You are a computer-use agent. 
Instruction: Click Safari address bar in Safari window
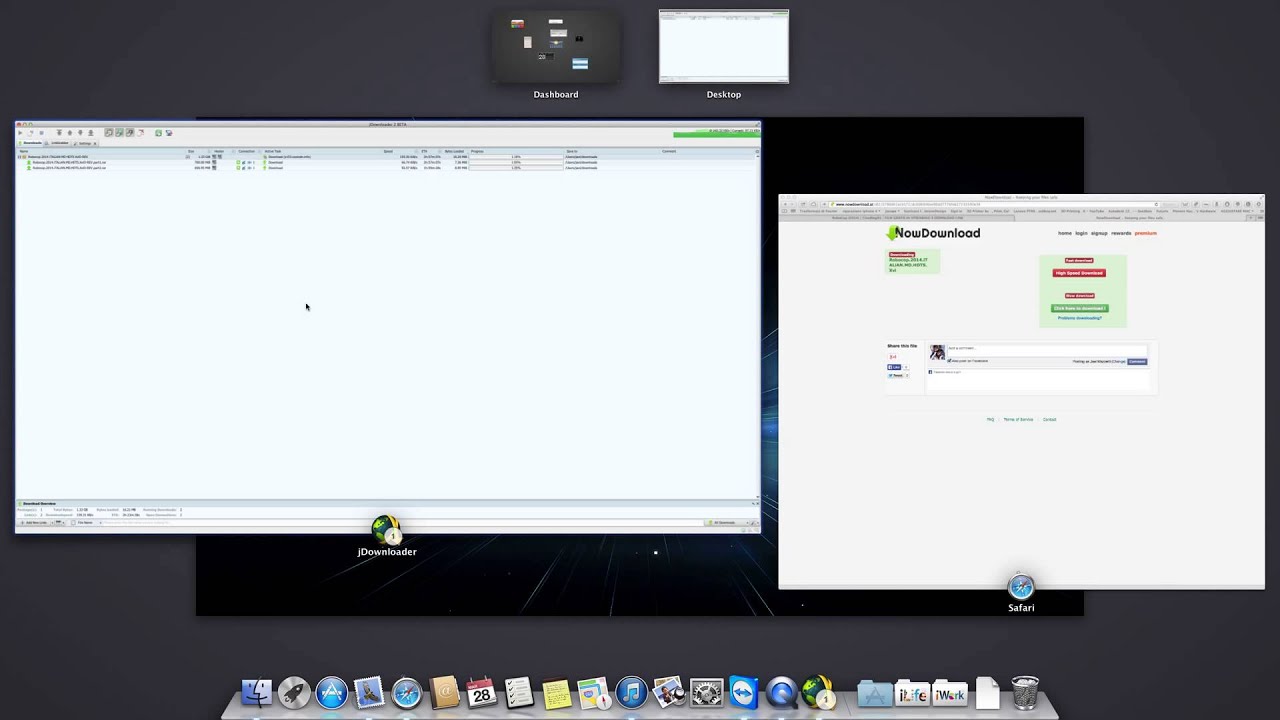click(993, 204)
